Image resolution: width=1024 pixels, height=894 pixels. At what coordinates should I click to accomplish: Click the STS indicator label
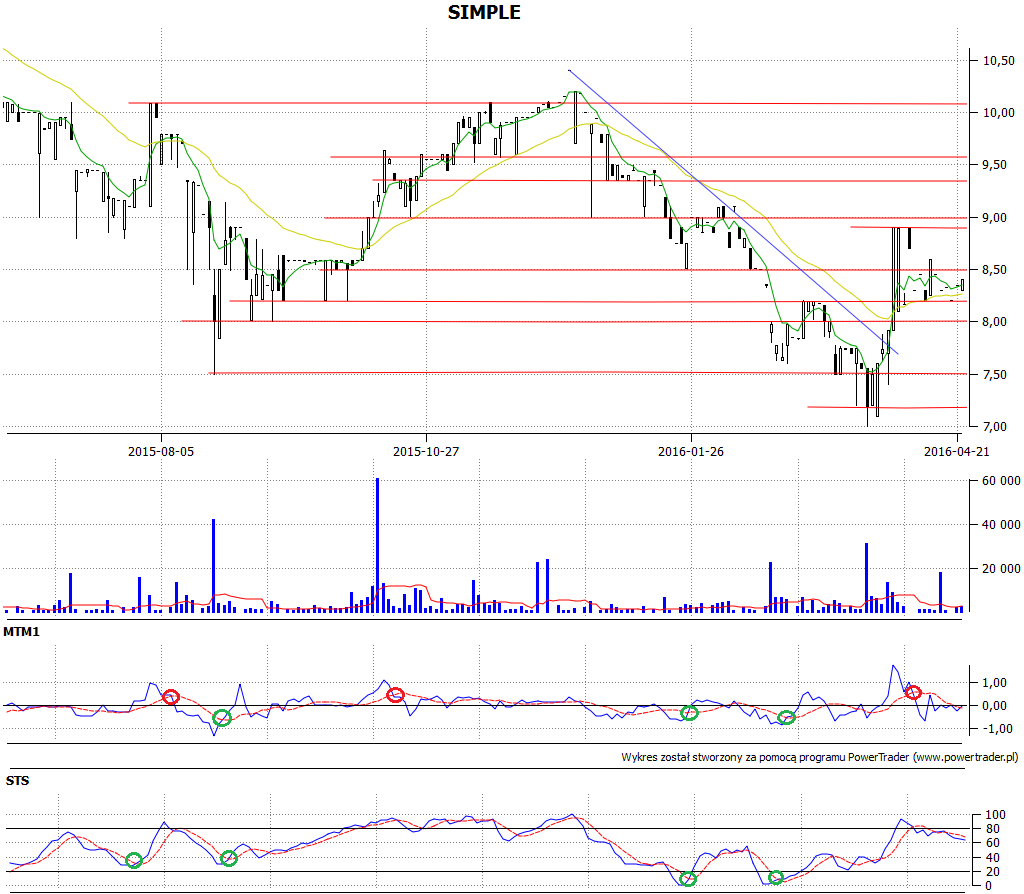coord(18,780)
